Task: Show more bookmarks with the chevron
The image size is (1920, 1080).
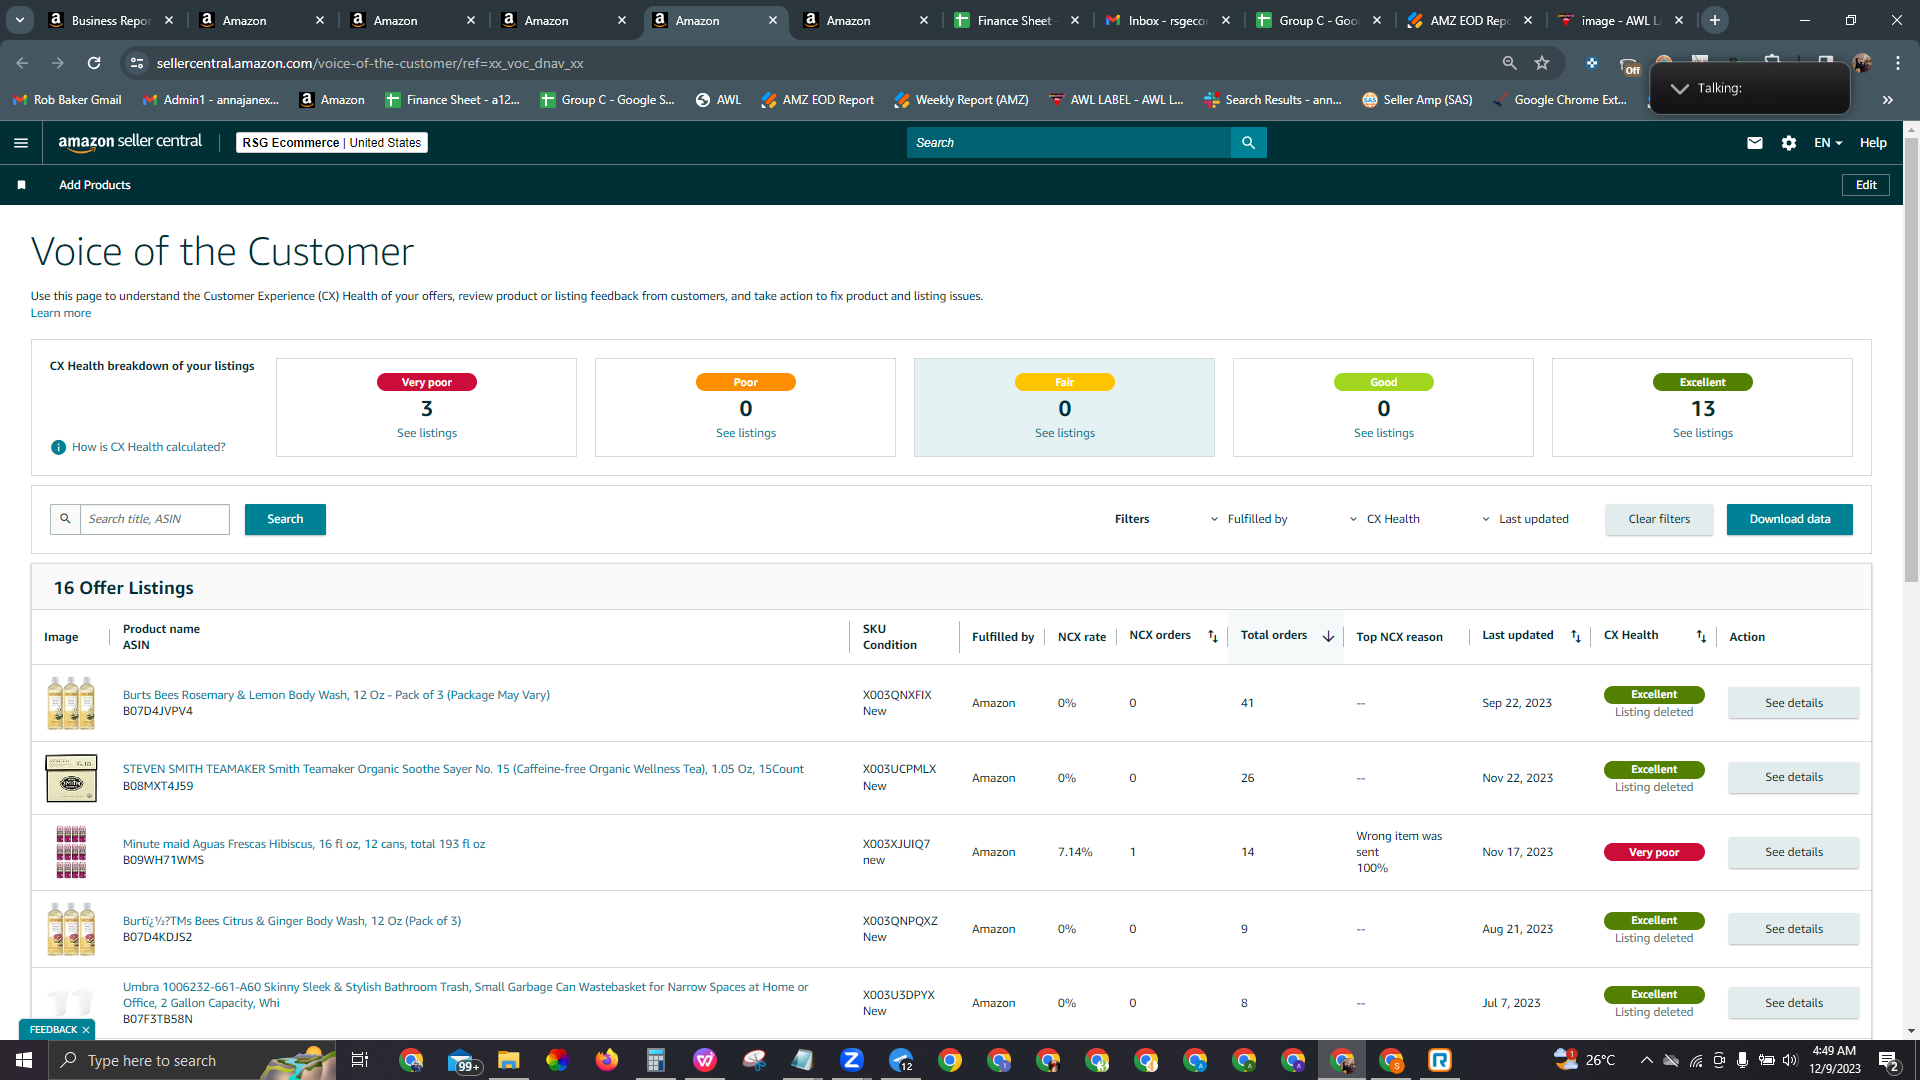Action: point(1888,100)
